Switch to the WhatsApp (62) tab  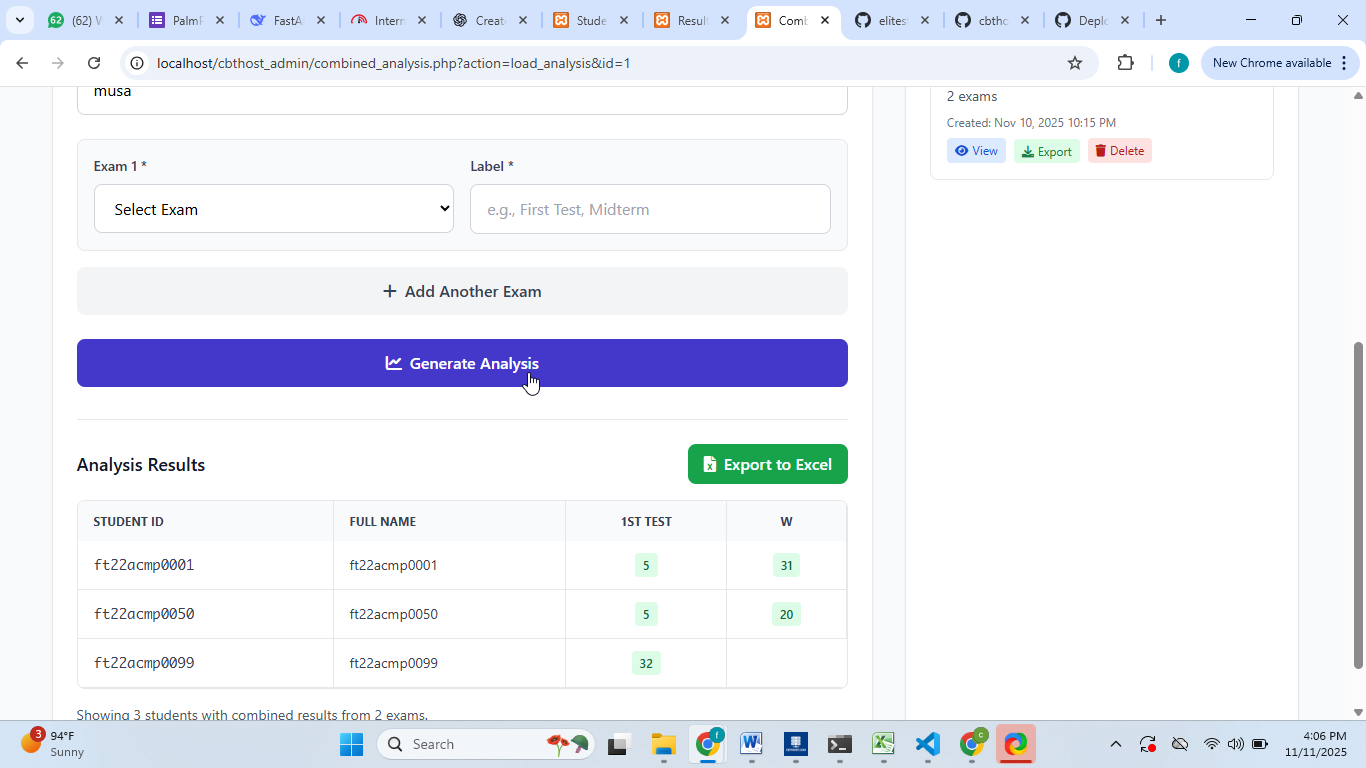(x=86, y=20)
